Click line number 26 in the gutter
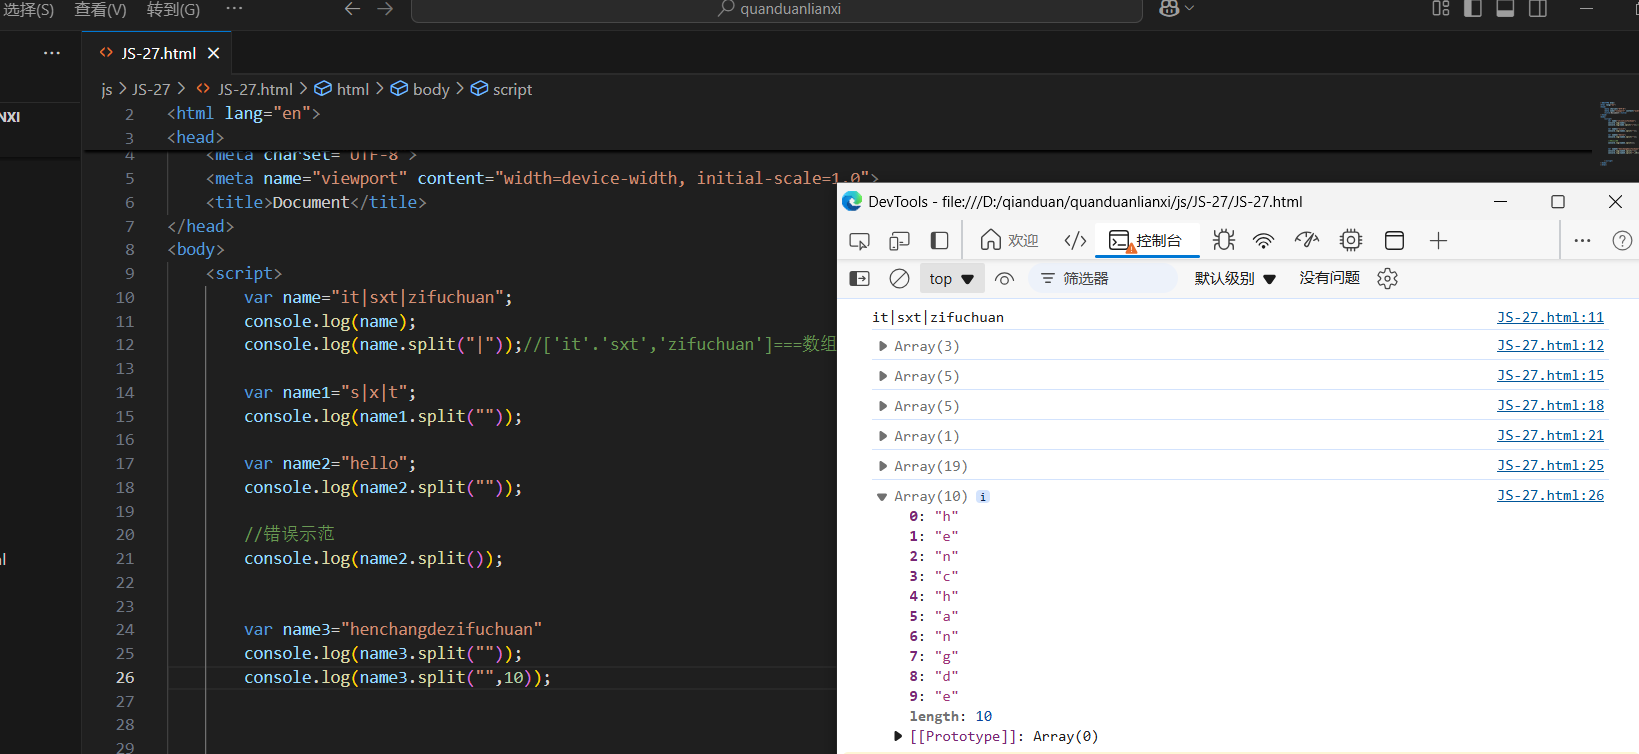 (x=124, y=677)
